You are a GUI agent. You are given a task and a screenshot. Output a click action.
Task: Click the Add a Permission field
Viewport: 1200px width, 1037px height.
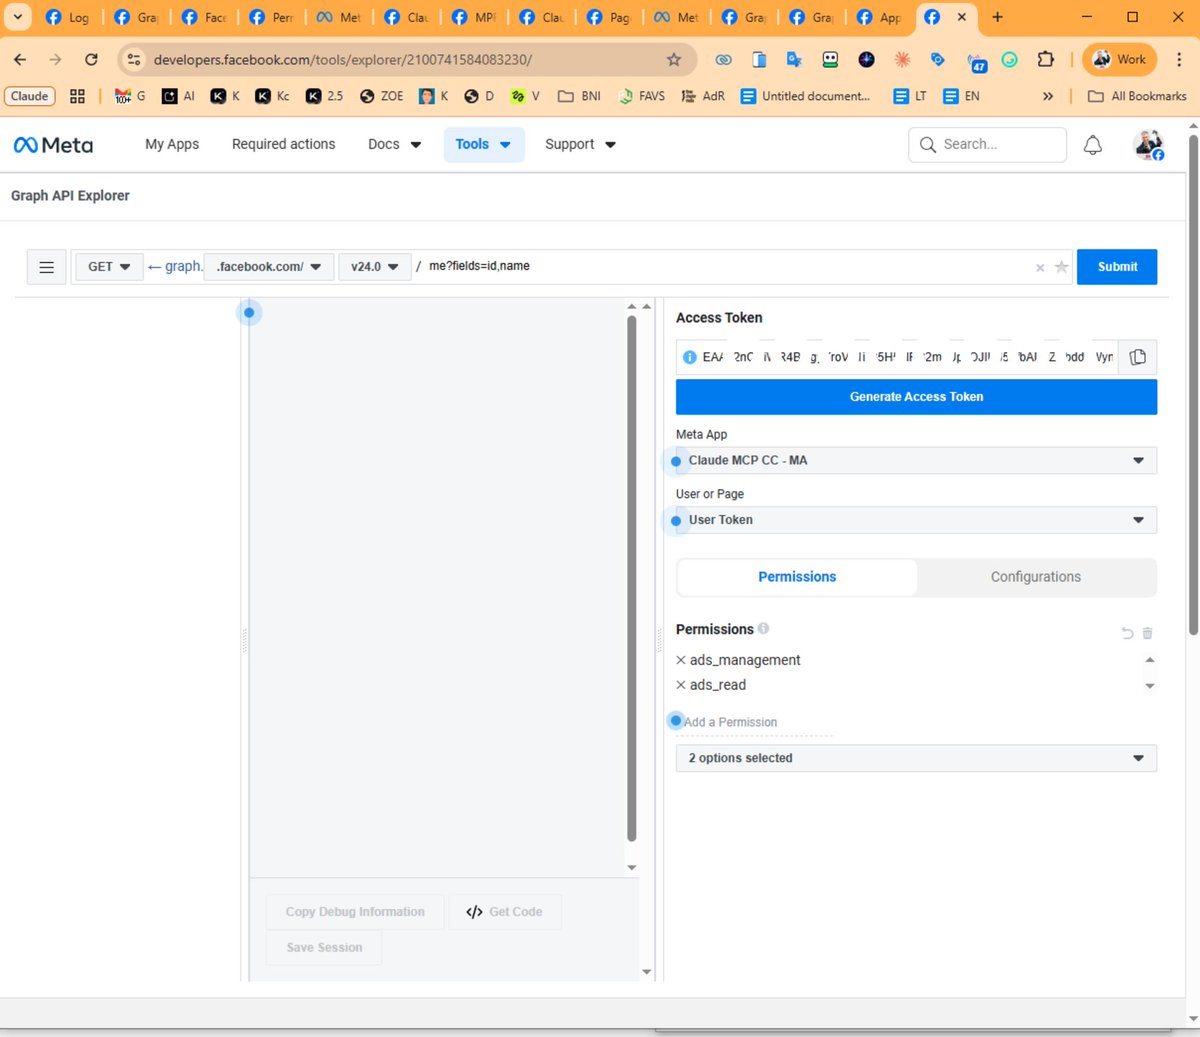coord(754,722)
